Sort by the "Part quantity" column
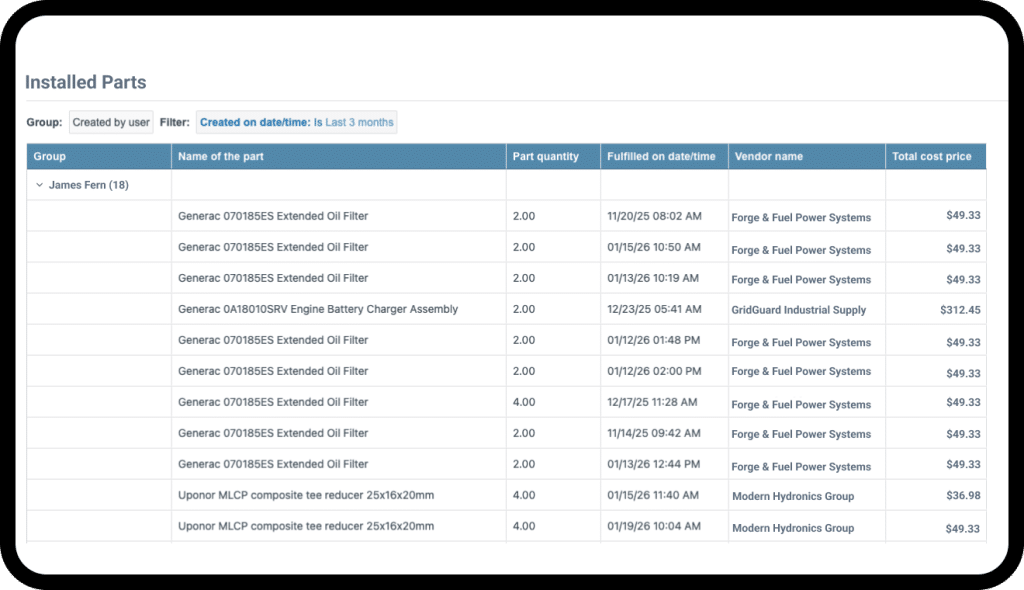The image size is (1024, 590). tap(544, 156)
